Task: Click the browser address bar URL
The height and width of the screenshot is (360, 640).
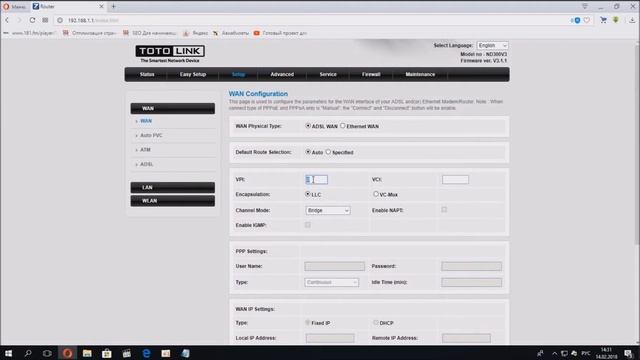Action: coord(93,20)
